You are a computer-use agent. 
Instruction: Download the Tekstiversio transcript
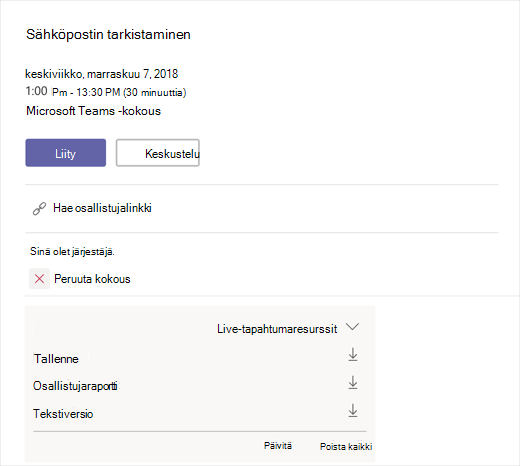pos(353,411)
